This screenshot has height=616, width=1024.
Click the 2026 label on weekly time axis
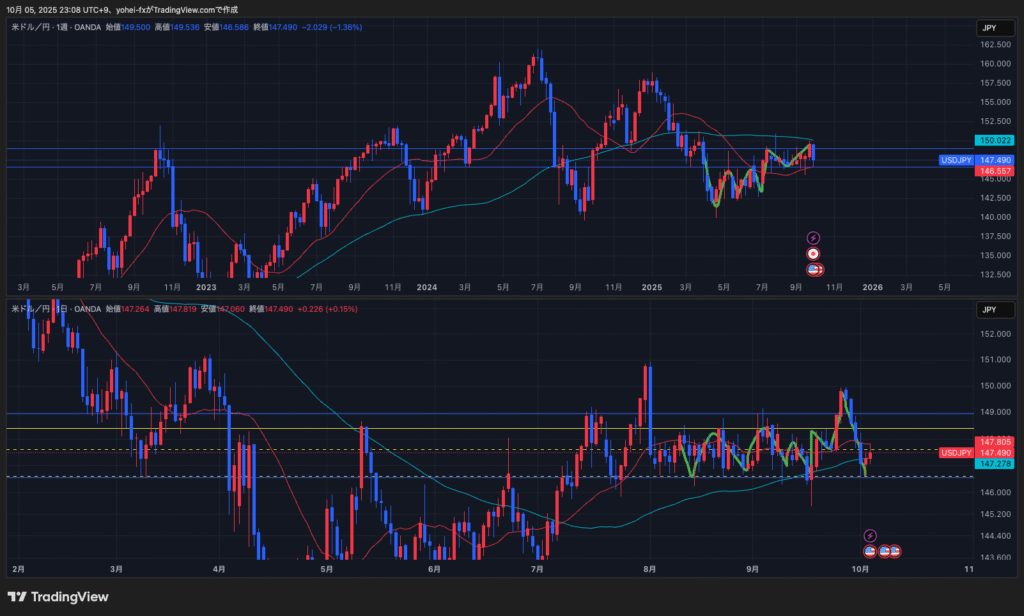tap(871, 287)
